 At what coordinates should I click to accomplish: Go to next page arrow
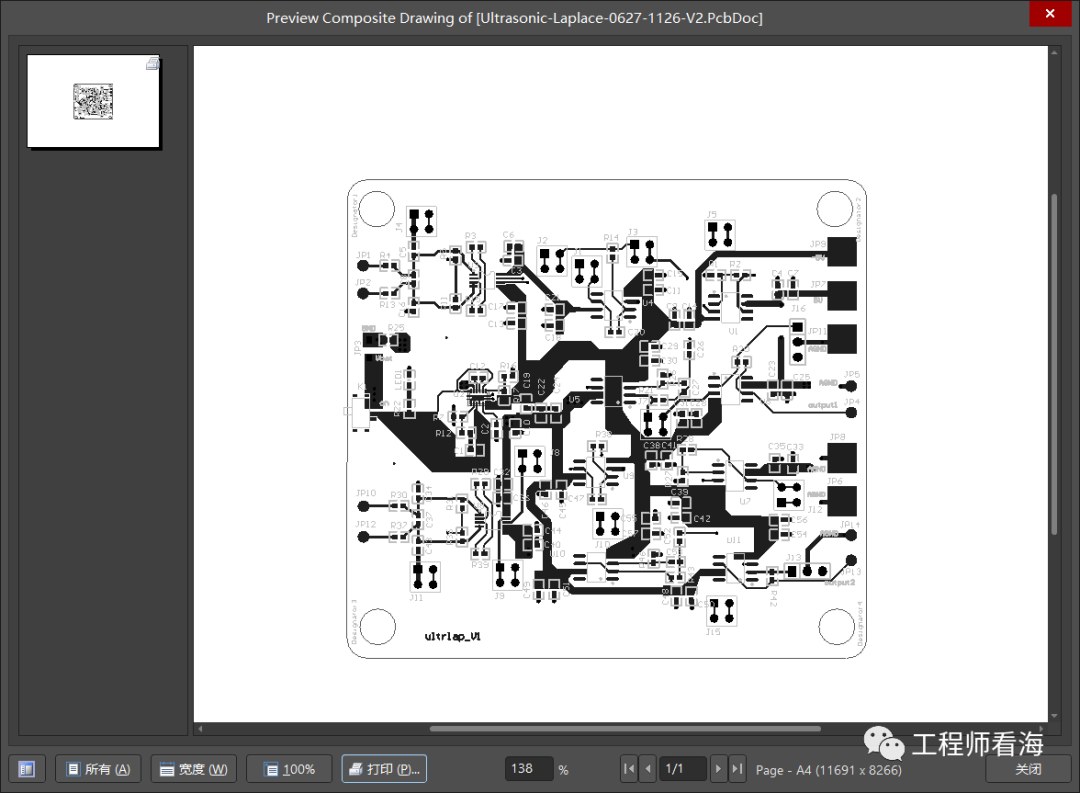click(x=718, y=769)
